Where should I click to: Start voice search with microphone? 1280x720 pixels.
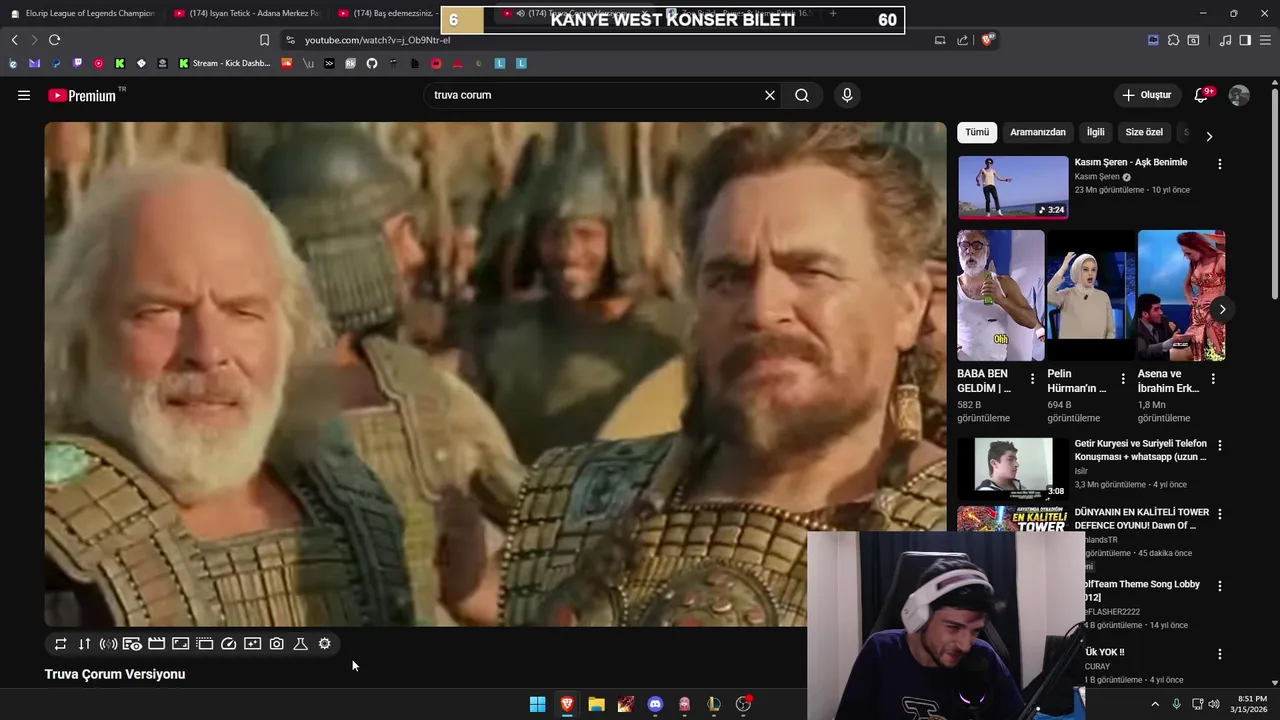point(847,95)
